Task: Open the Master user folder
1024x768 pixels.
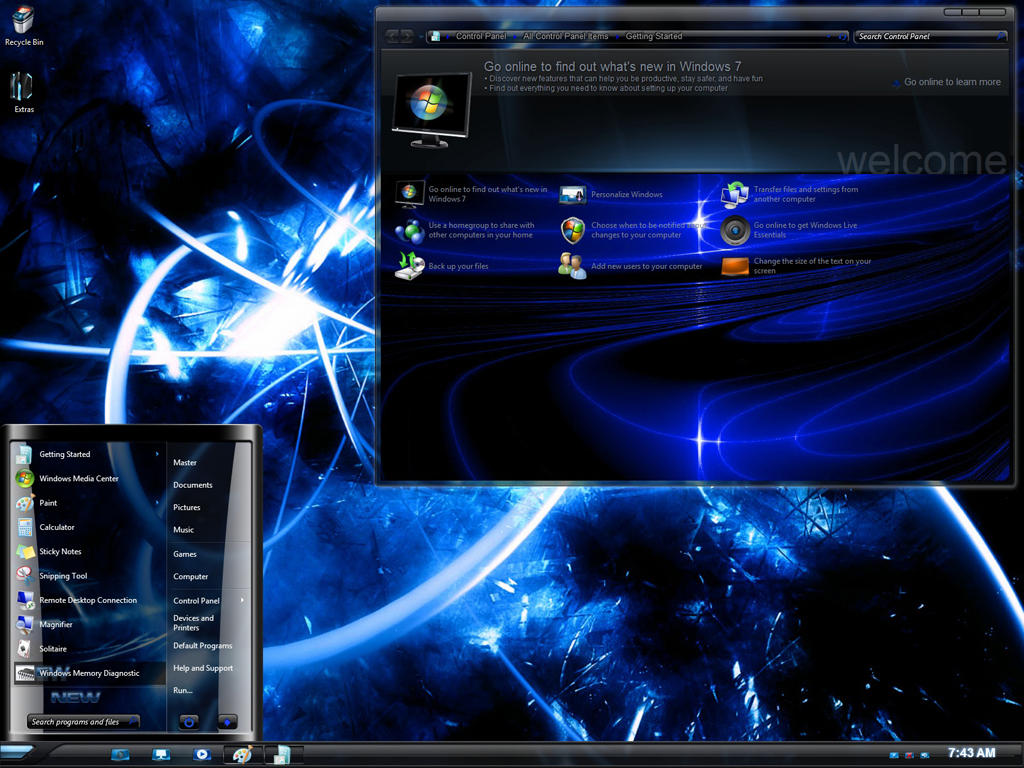Action: point(185,462)
